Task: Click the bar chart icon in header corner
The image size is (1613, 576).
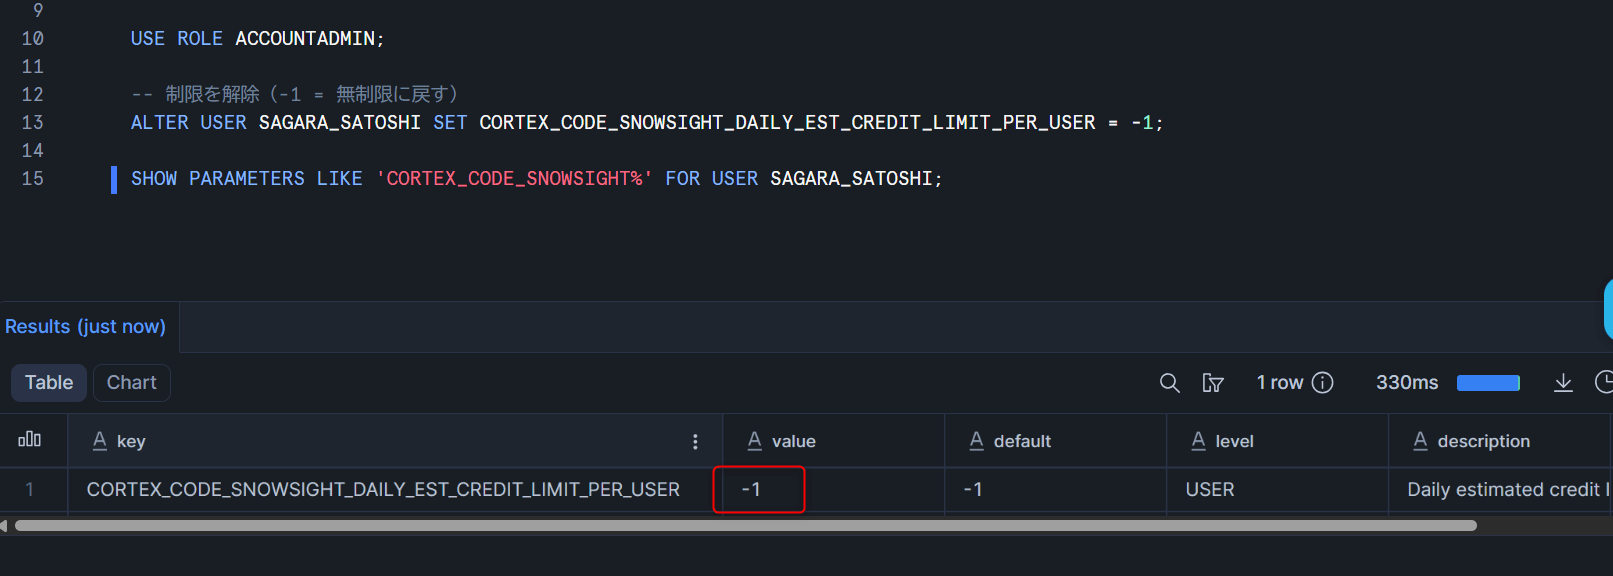Action: (x=30, y=440)
